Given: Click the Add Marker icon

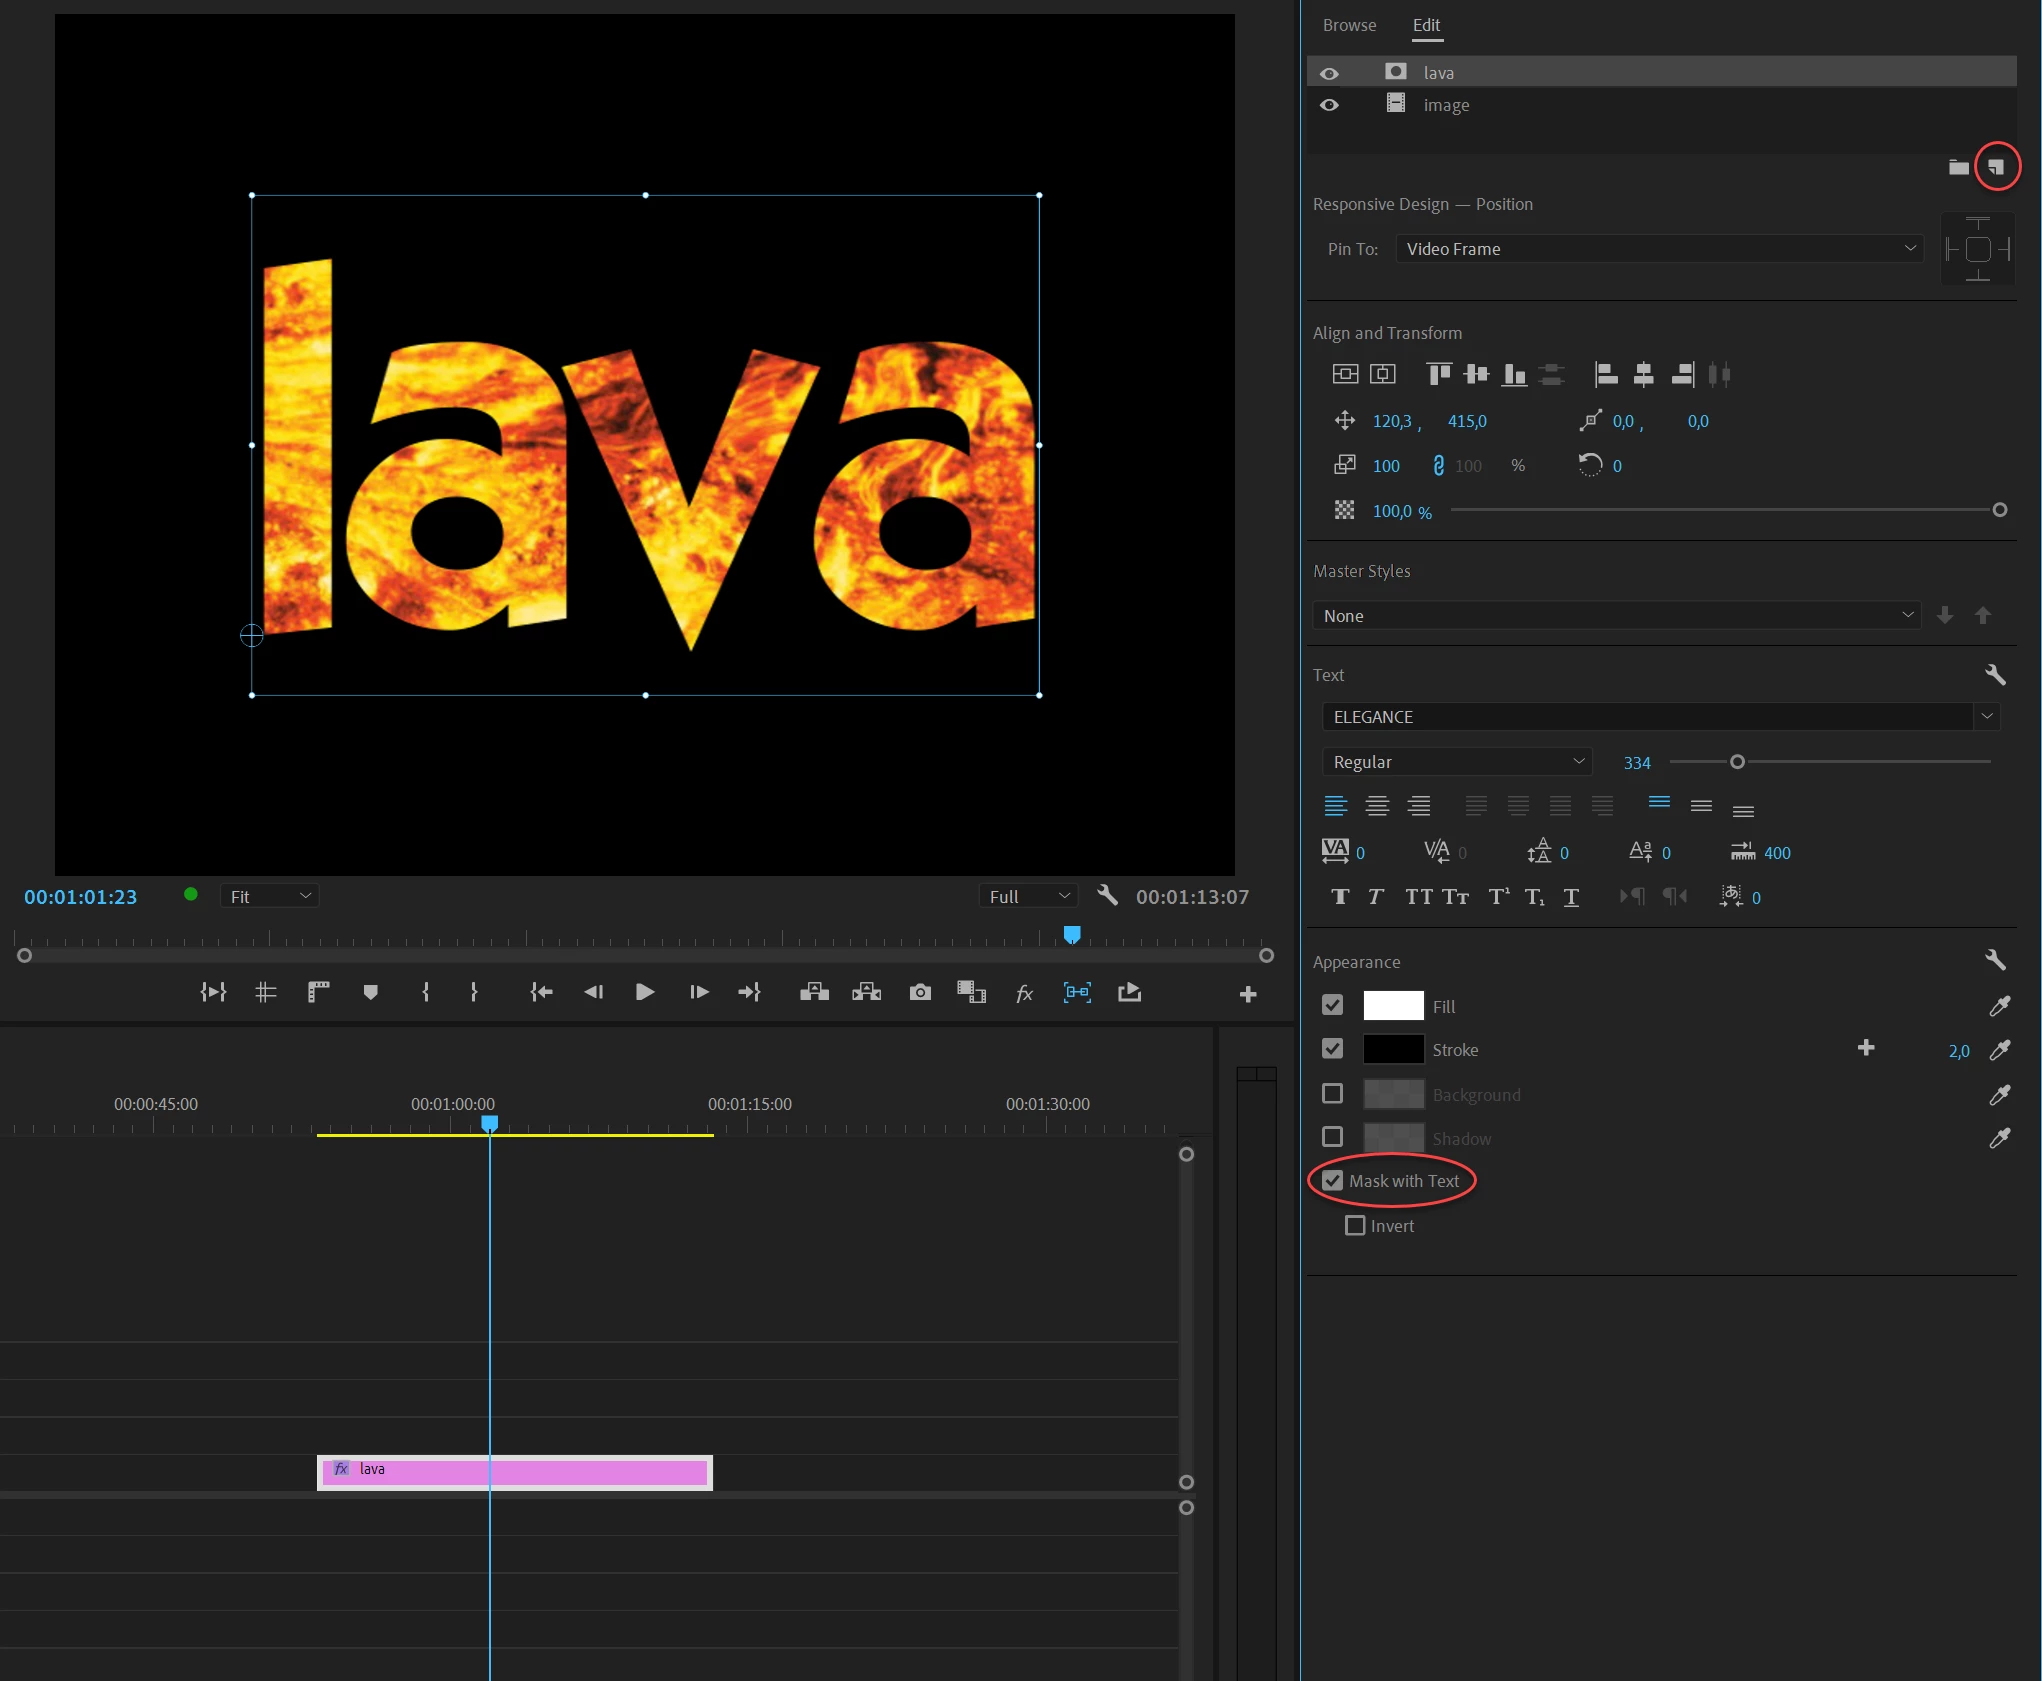Looking at the screenshot, I should coord(370,992).
